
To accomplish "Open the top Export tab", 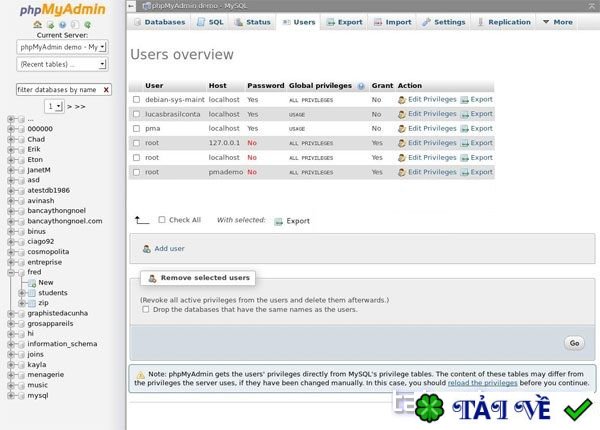I will pyautogui.click(x=344, y=22).
